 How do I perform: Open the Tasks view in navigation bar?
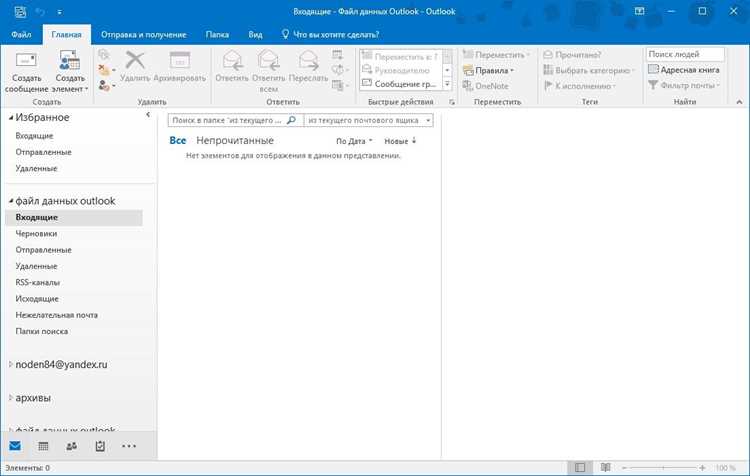click(100, 446)
